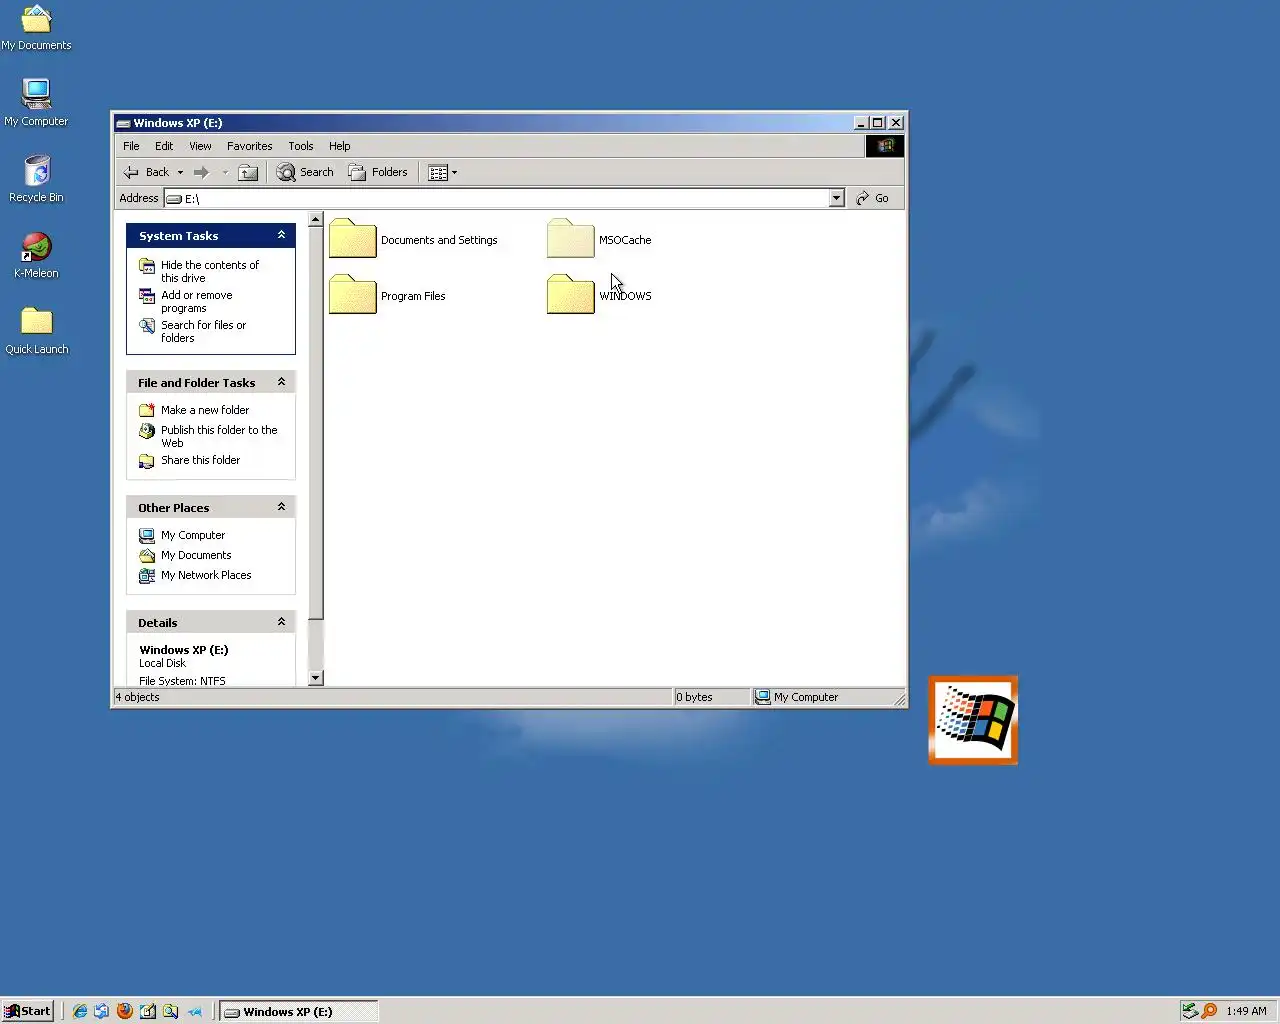Open the File menu
This screenshot has width=1280, height=1024.
[131, 146]
